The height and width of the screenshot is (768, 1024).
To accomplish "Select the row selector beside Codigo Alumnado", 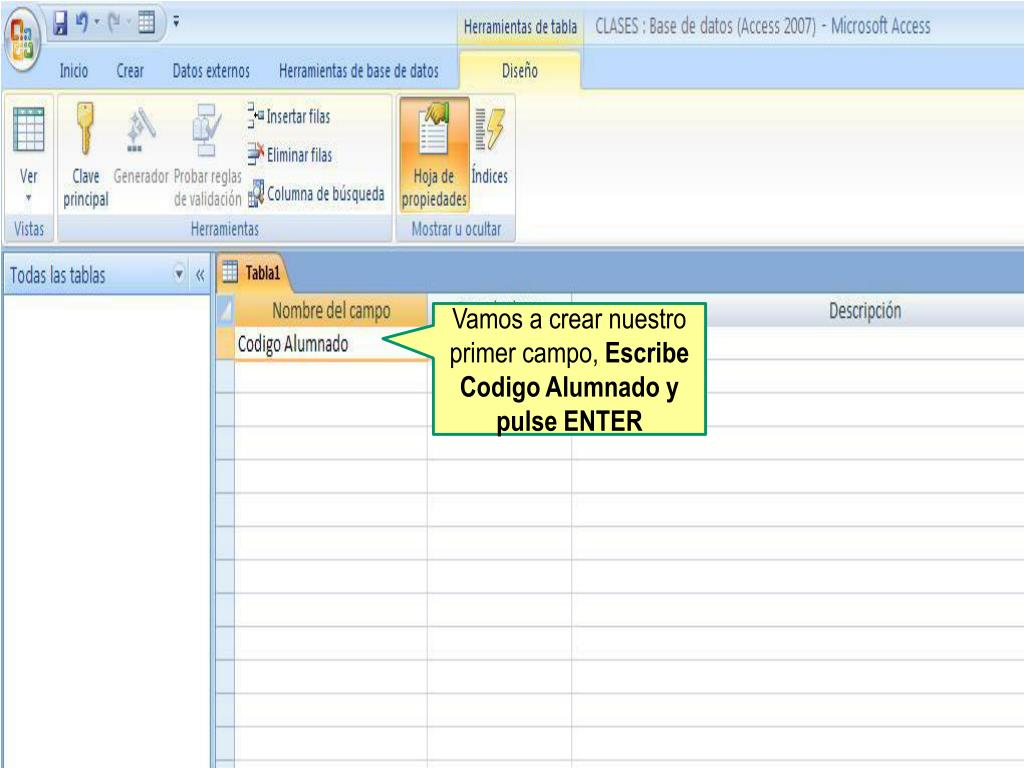I will pyautogui.click(x=225, y=344).
